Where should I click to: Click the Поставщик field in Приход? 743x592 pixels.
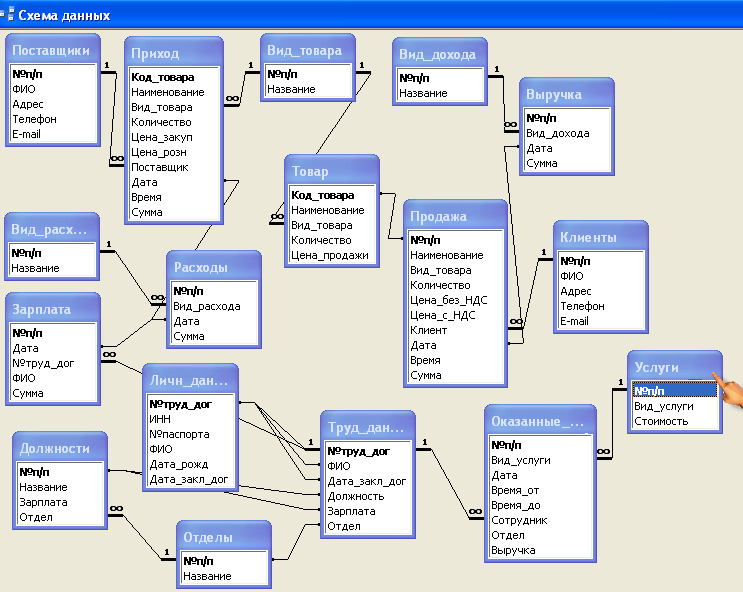tap(174, 167)
